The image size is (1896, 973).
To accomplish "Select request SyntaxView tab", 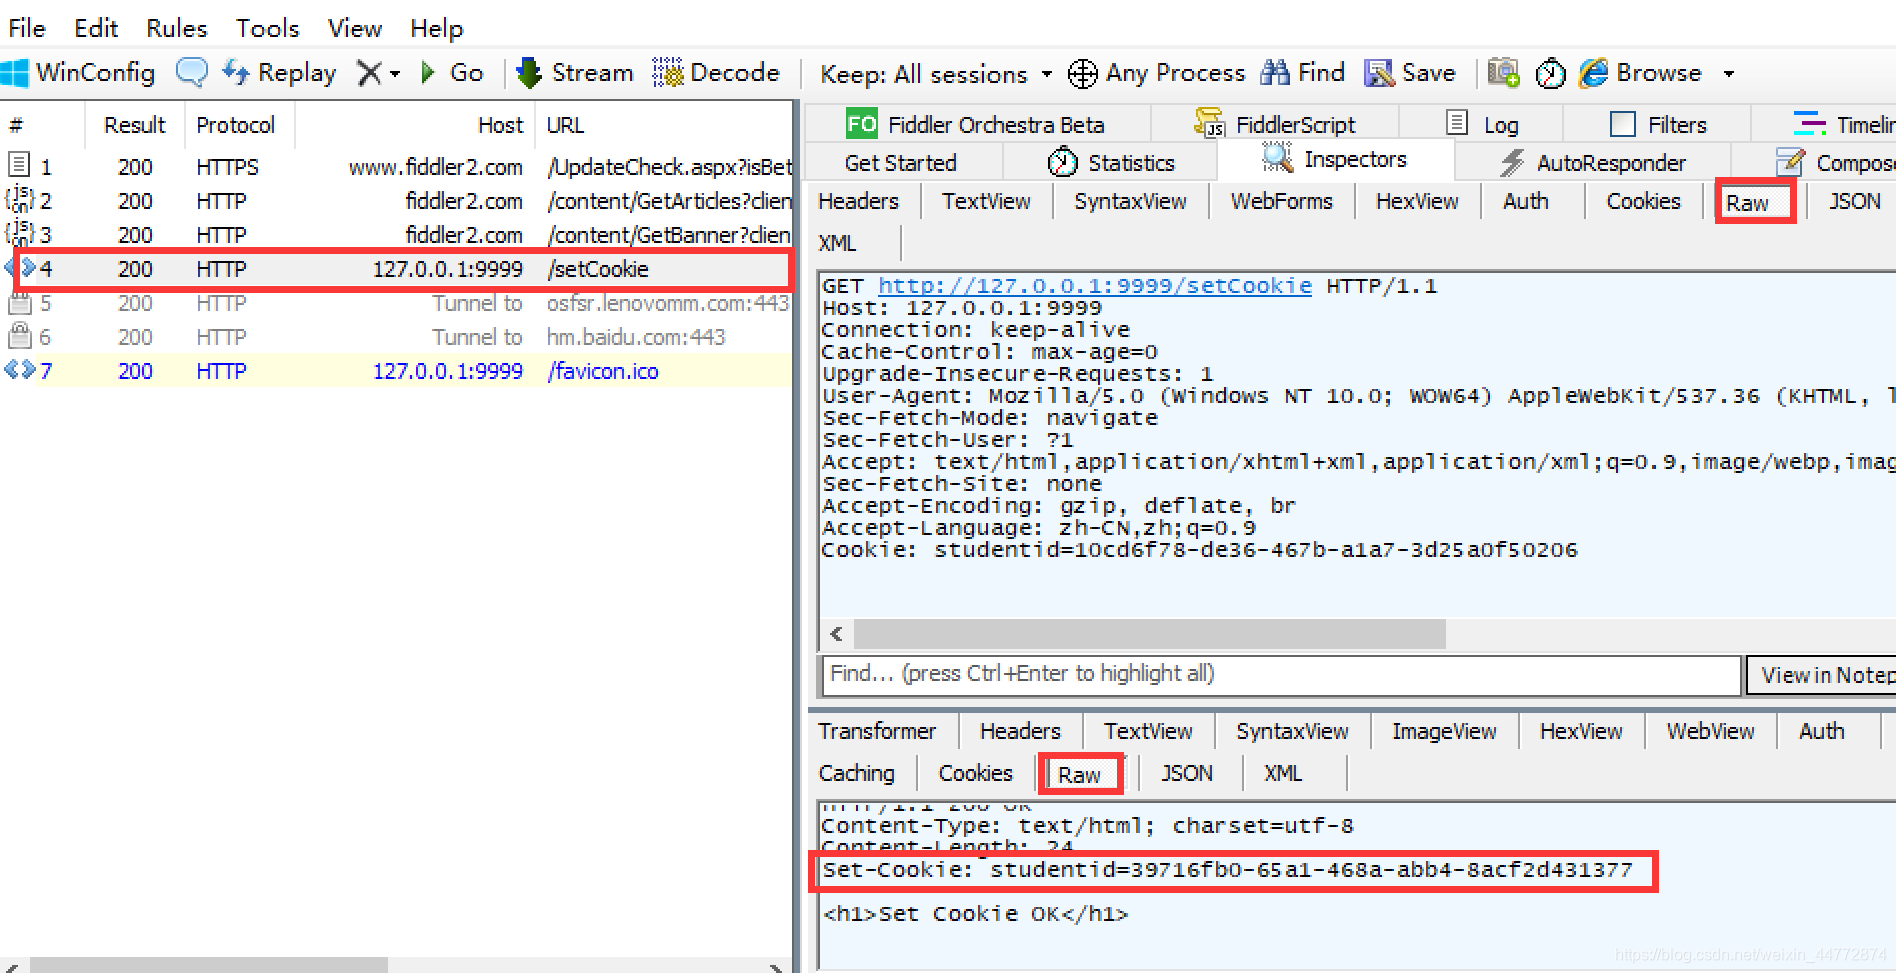I will pos(1130,201).
